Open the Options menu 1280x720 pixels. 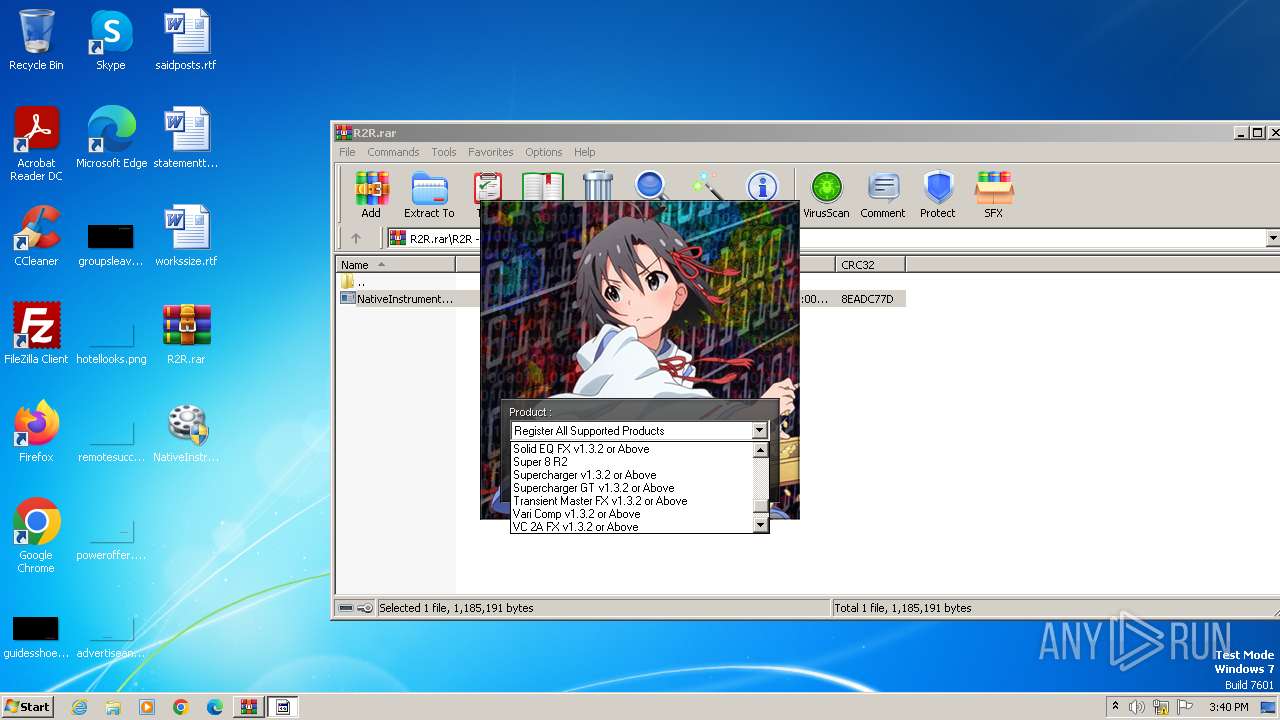(544, 152)
